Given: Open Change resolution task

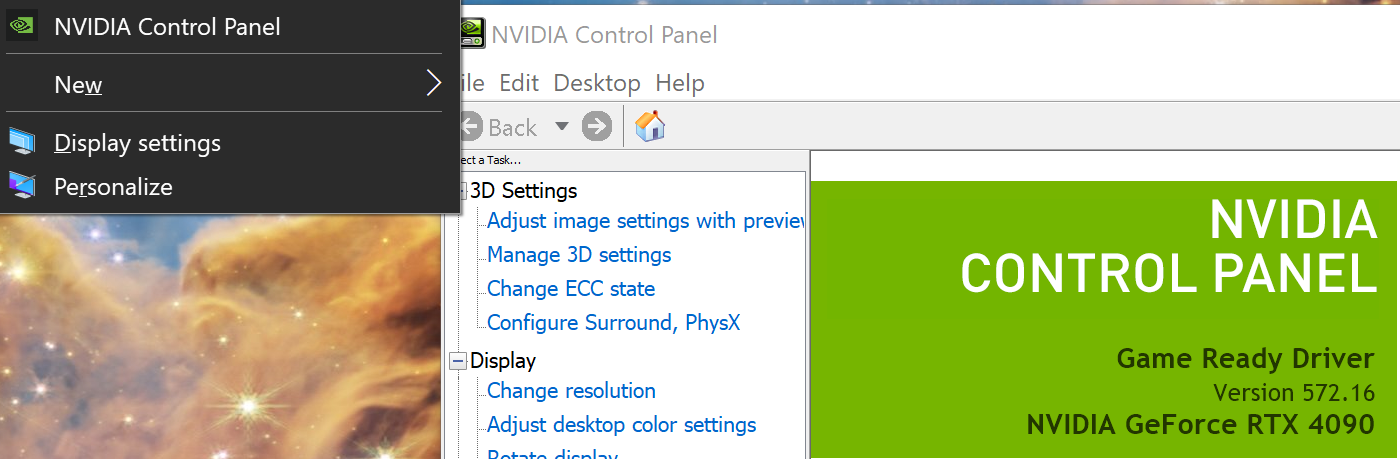Looking at the screenshot, I should (x=571, y=391).
